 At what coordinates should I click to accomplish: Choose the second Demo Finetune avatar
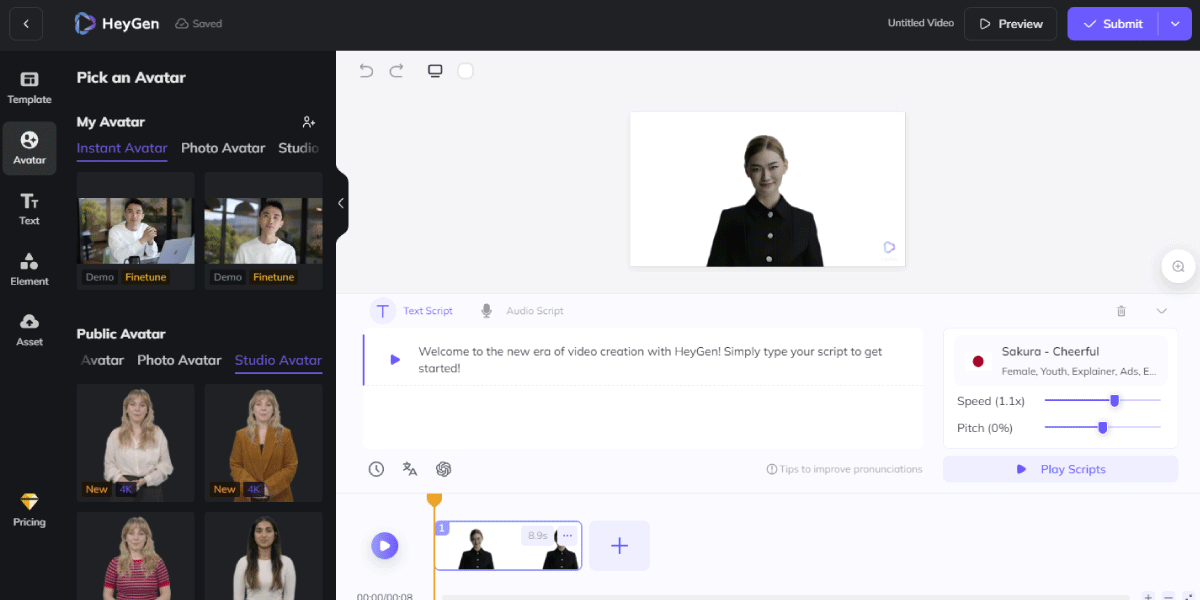263,230
